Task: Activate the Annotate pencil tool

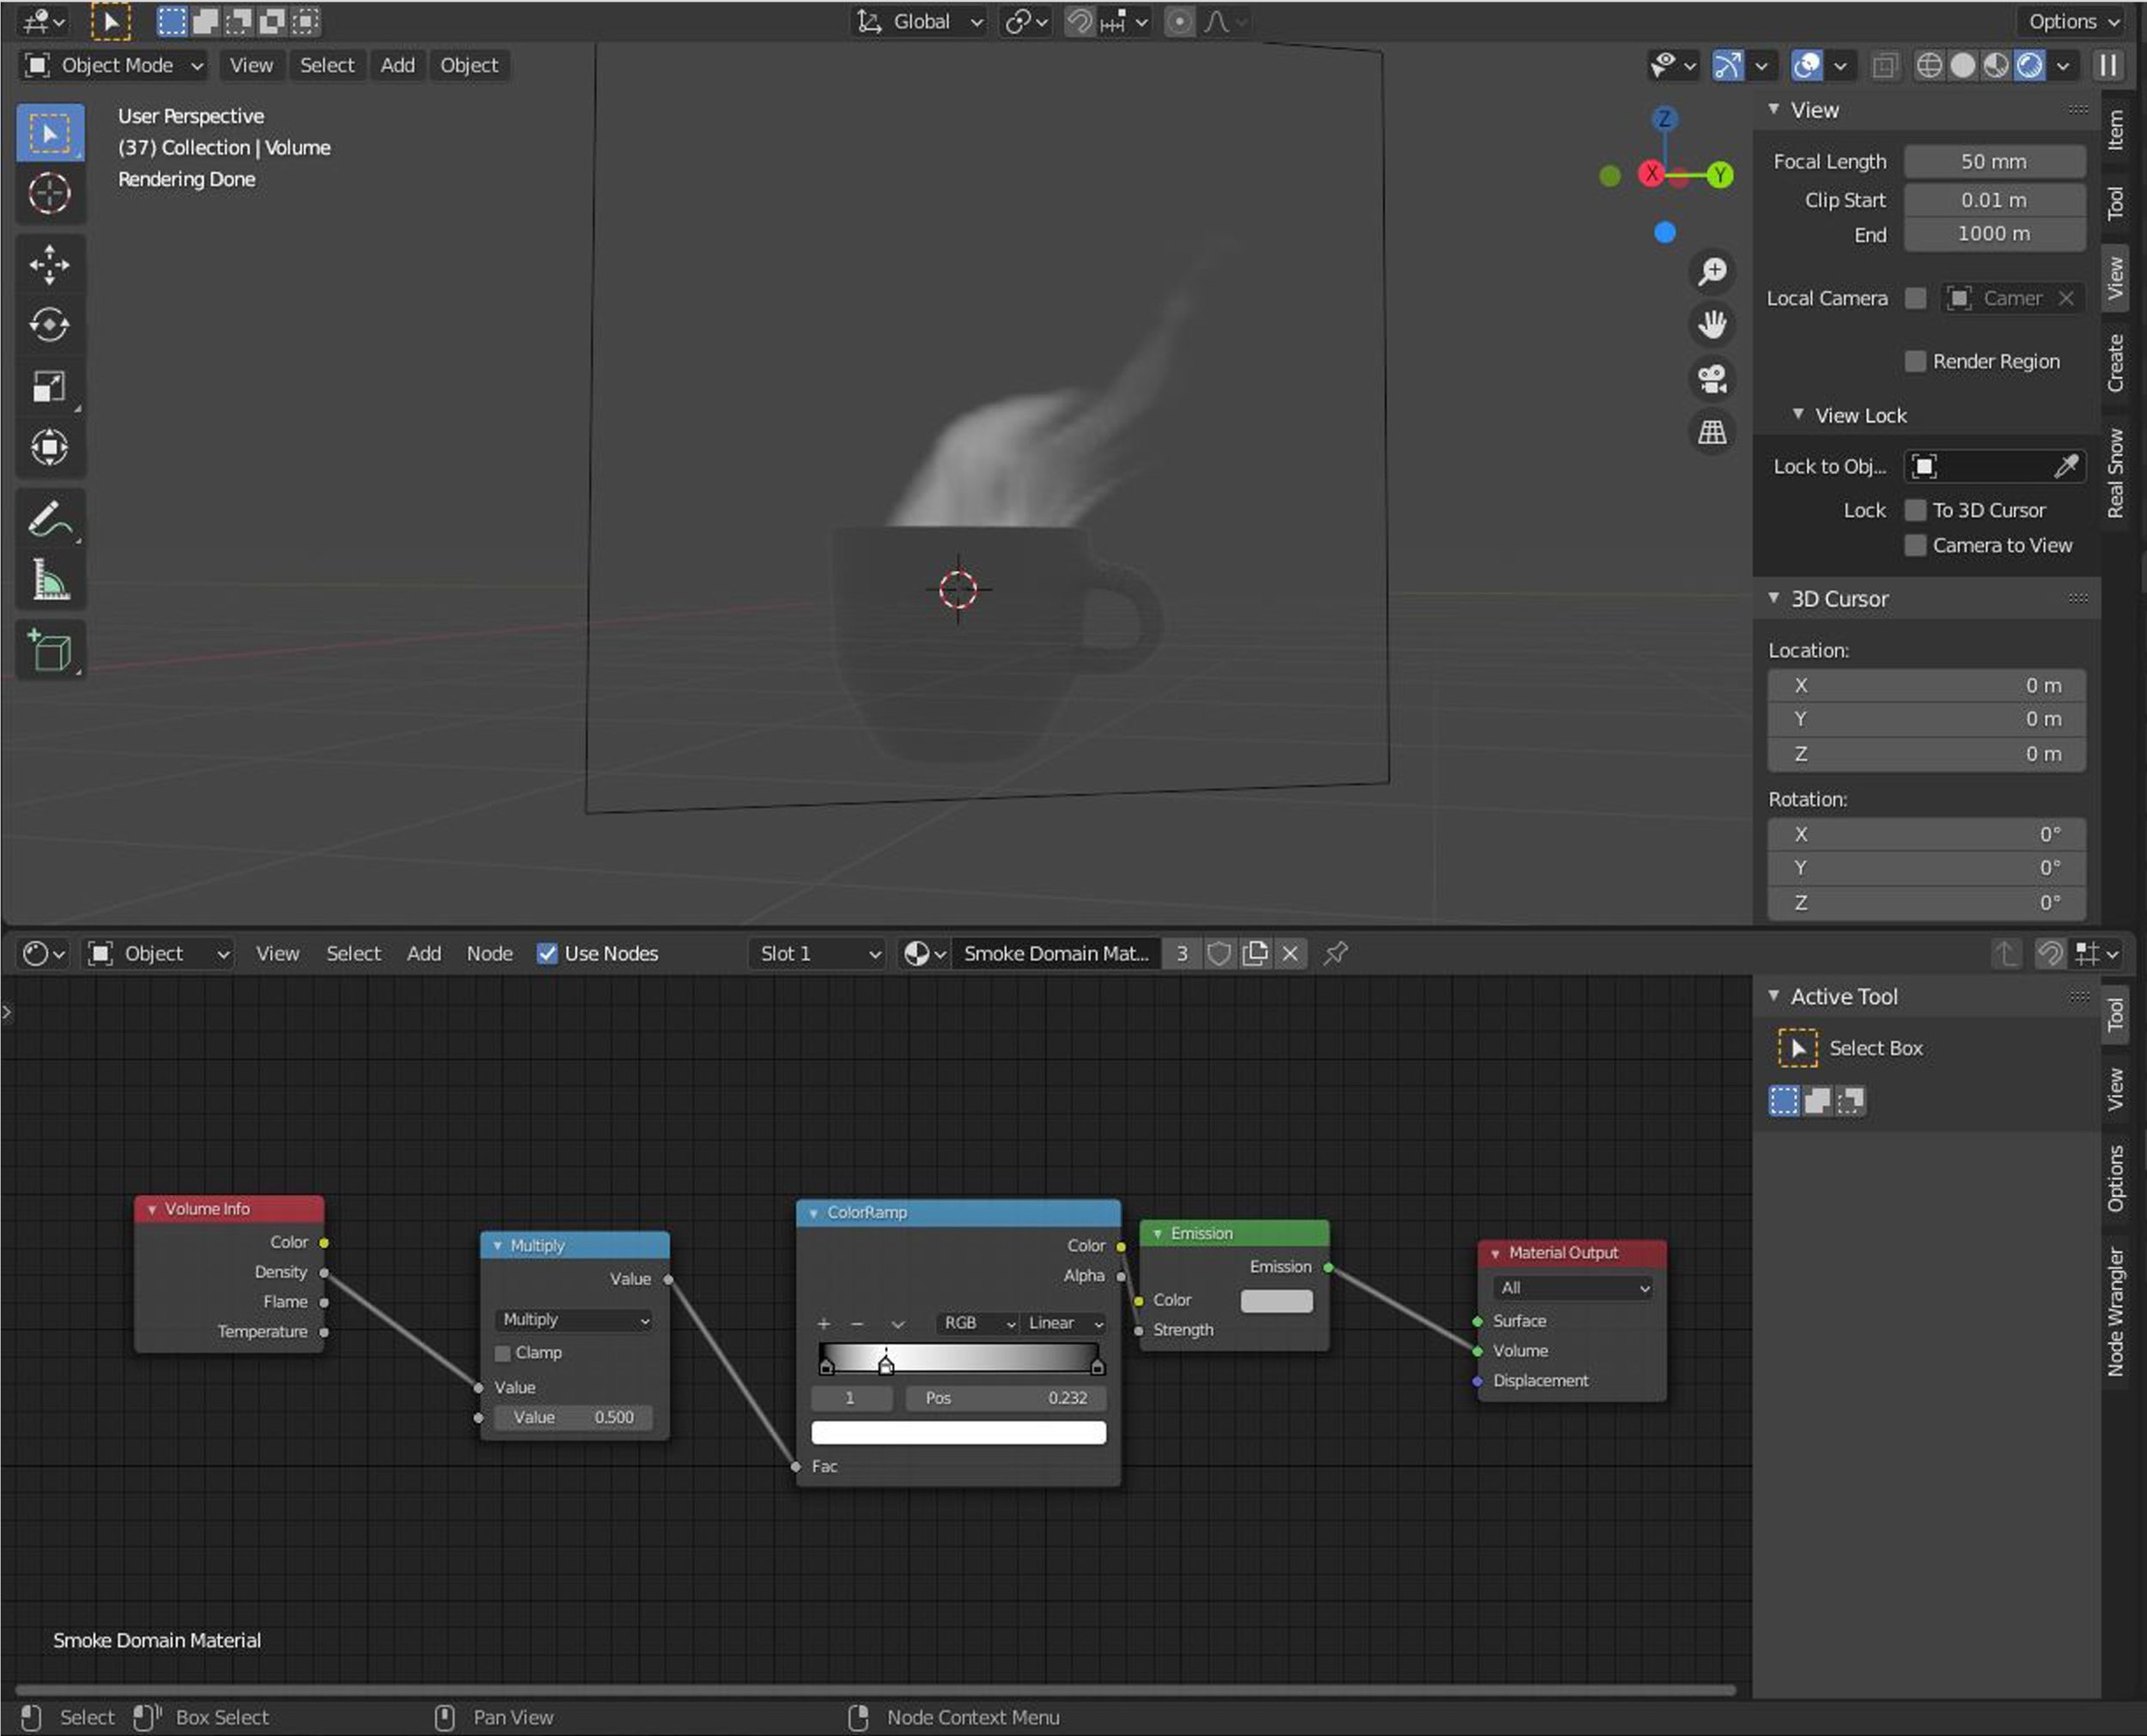Action: [49, 520]
